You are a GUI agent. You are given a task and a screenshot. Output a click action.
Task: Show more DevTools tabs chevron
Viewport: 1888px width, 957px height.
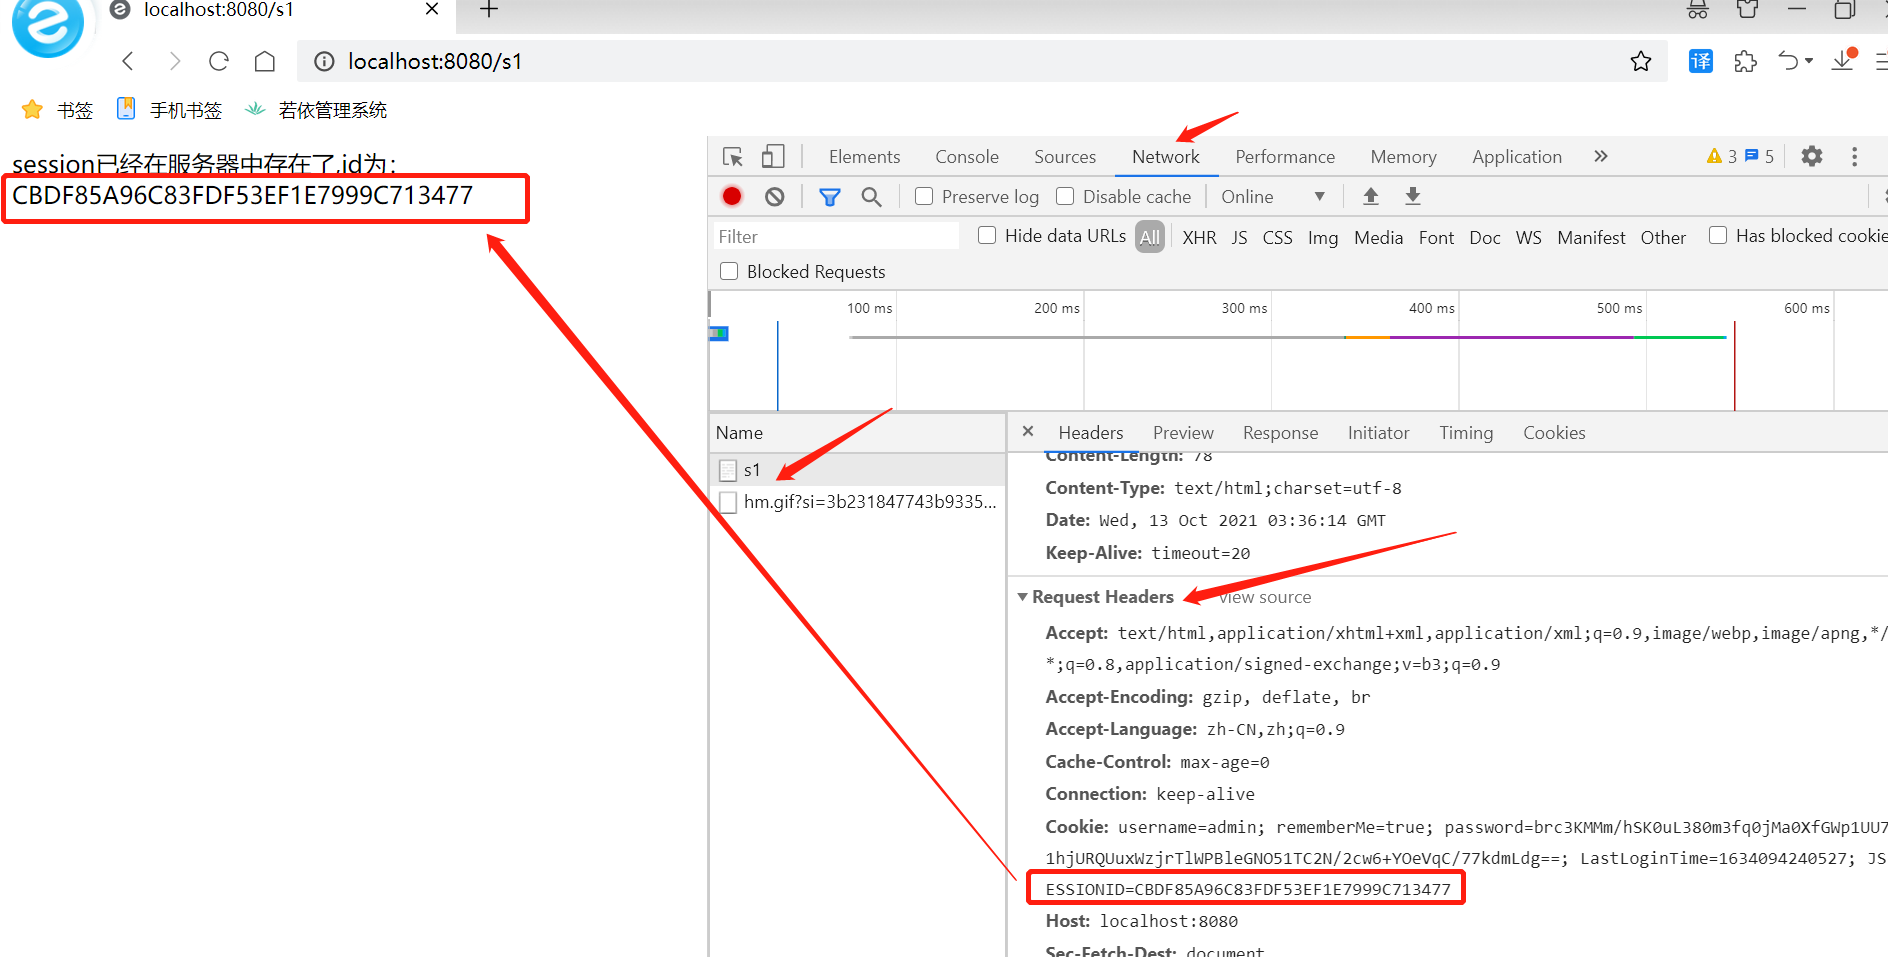pos(1601,156)
